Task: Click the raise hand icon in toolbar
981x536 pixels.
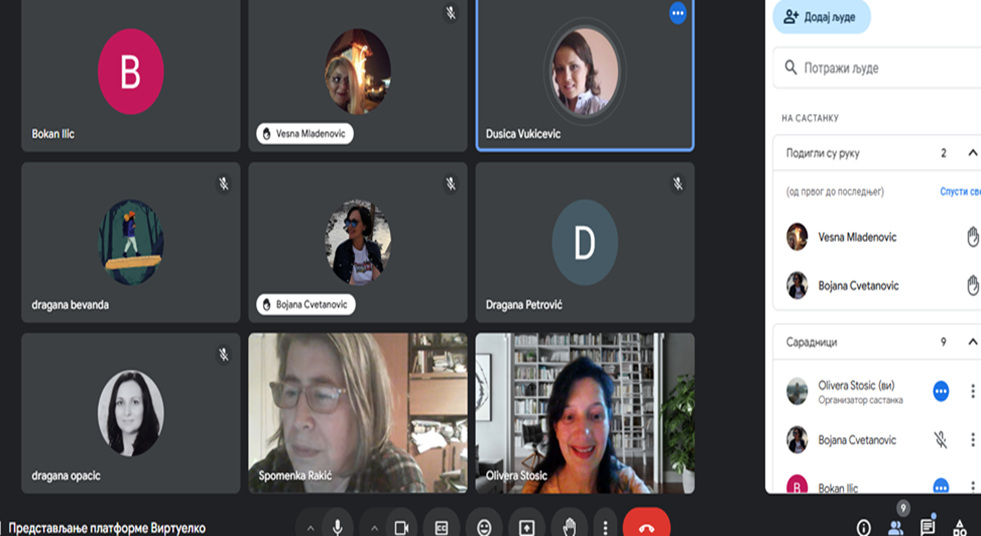Action: pyautogui.click(x=570, y=527)
